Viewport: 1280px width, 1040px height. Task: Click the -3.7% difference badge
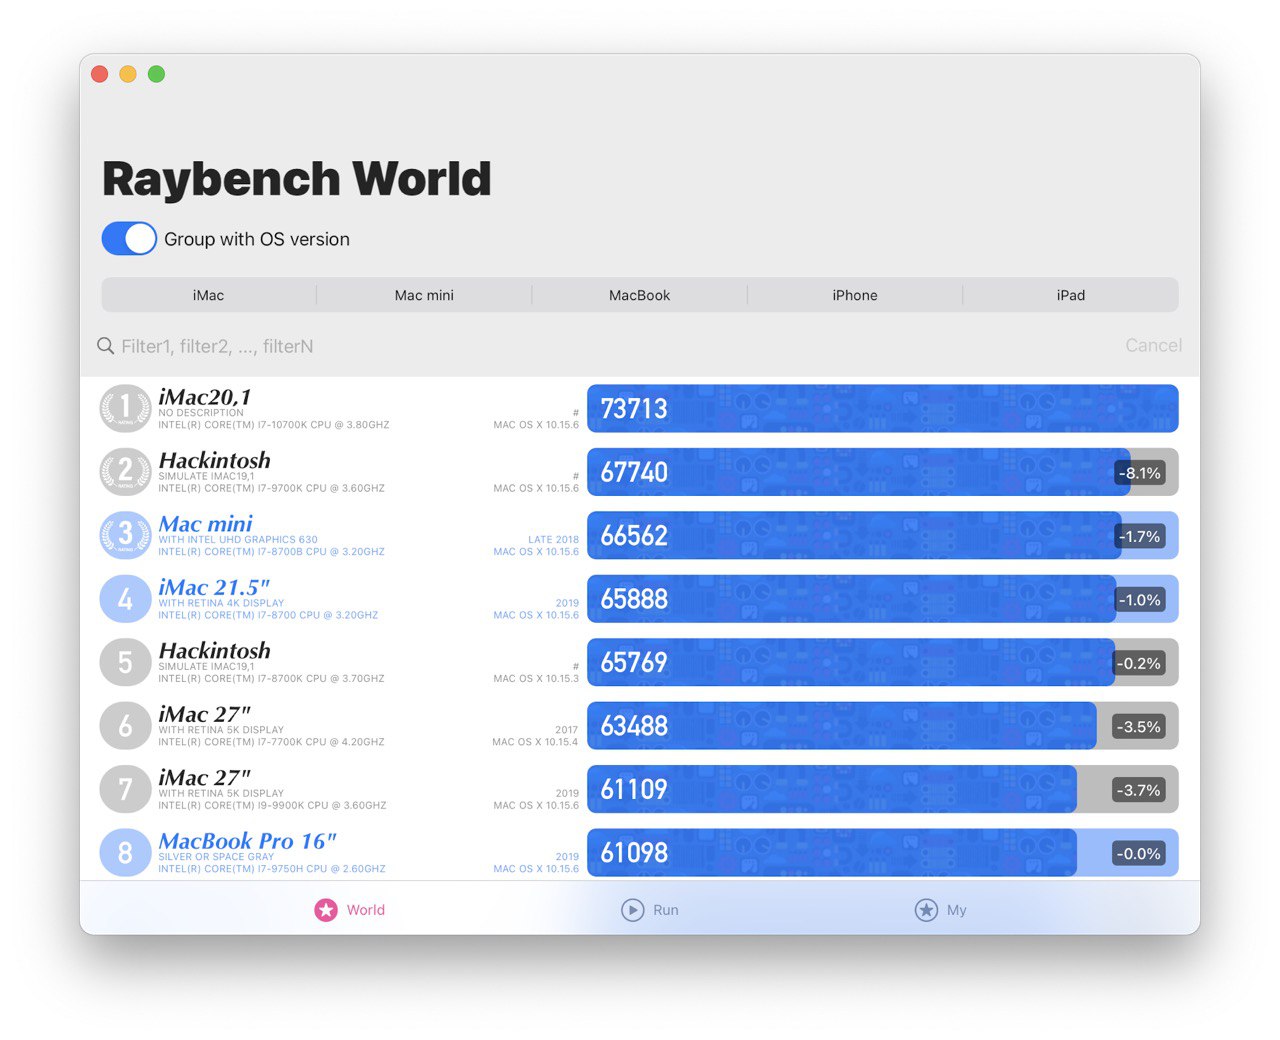tap(1139, 790)
